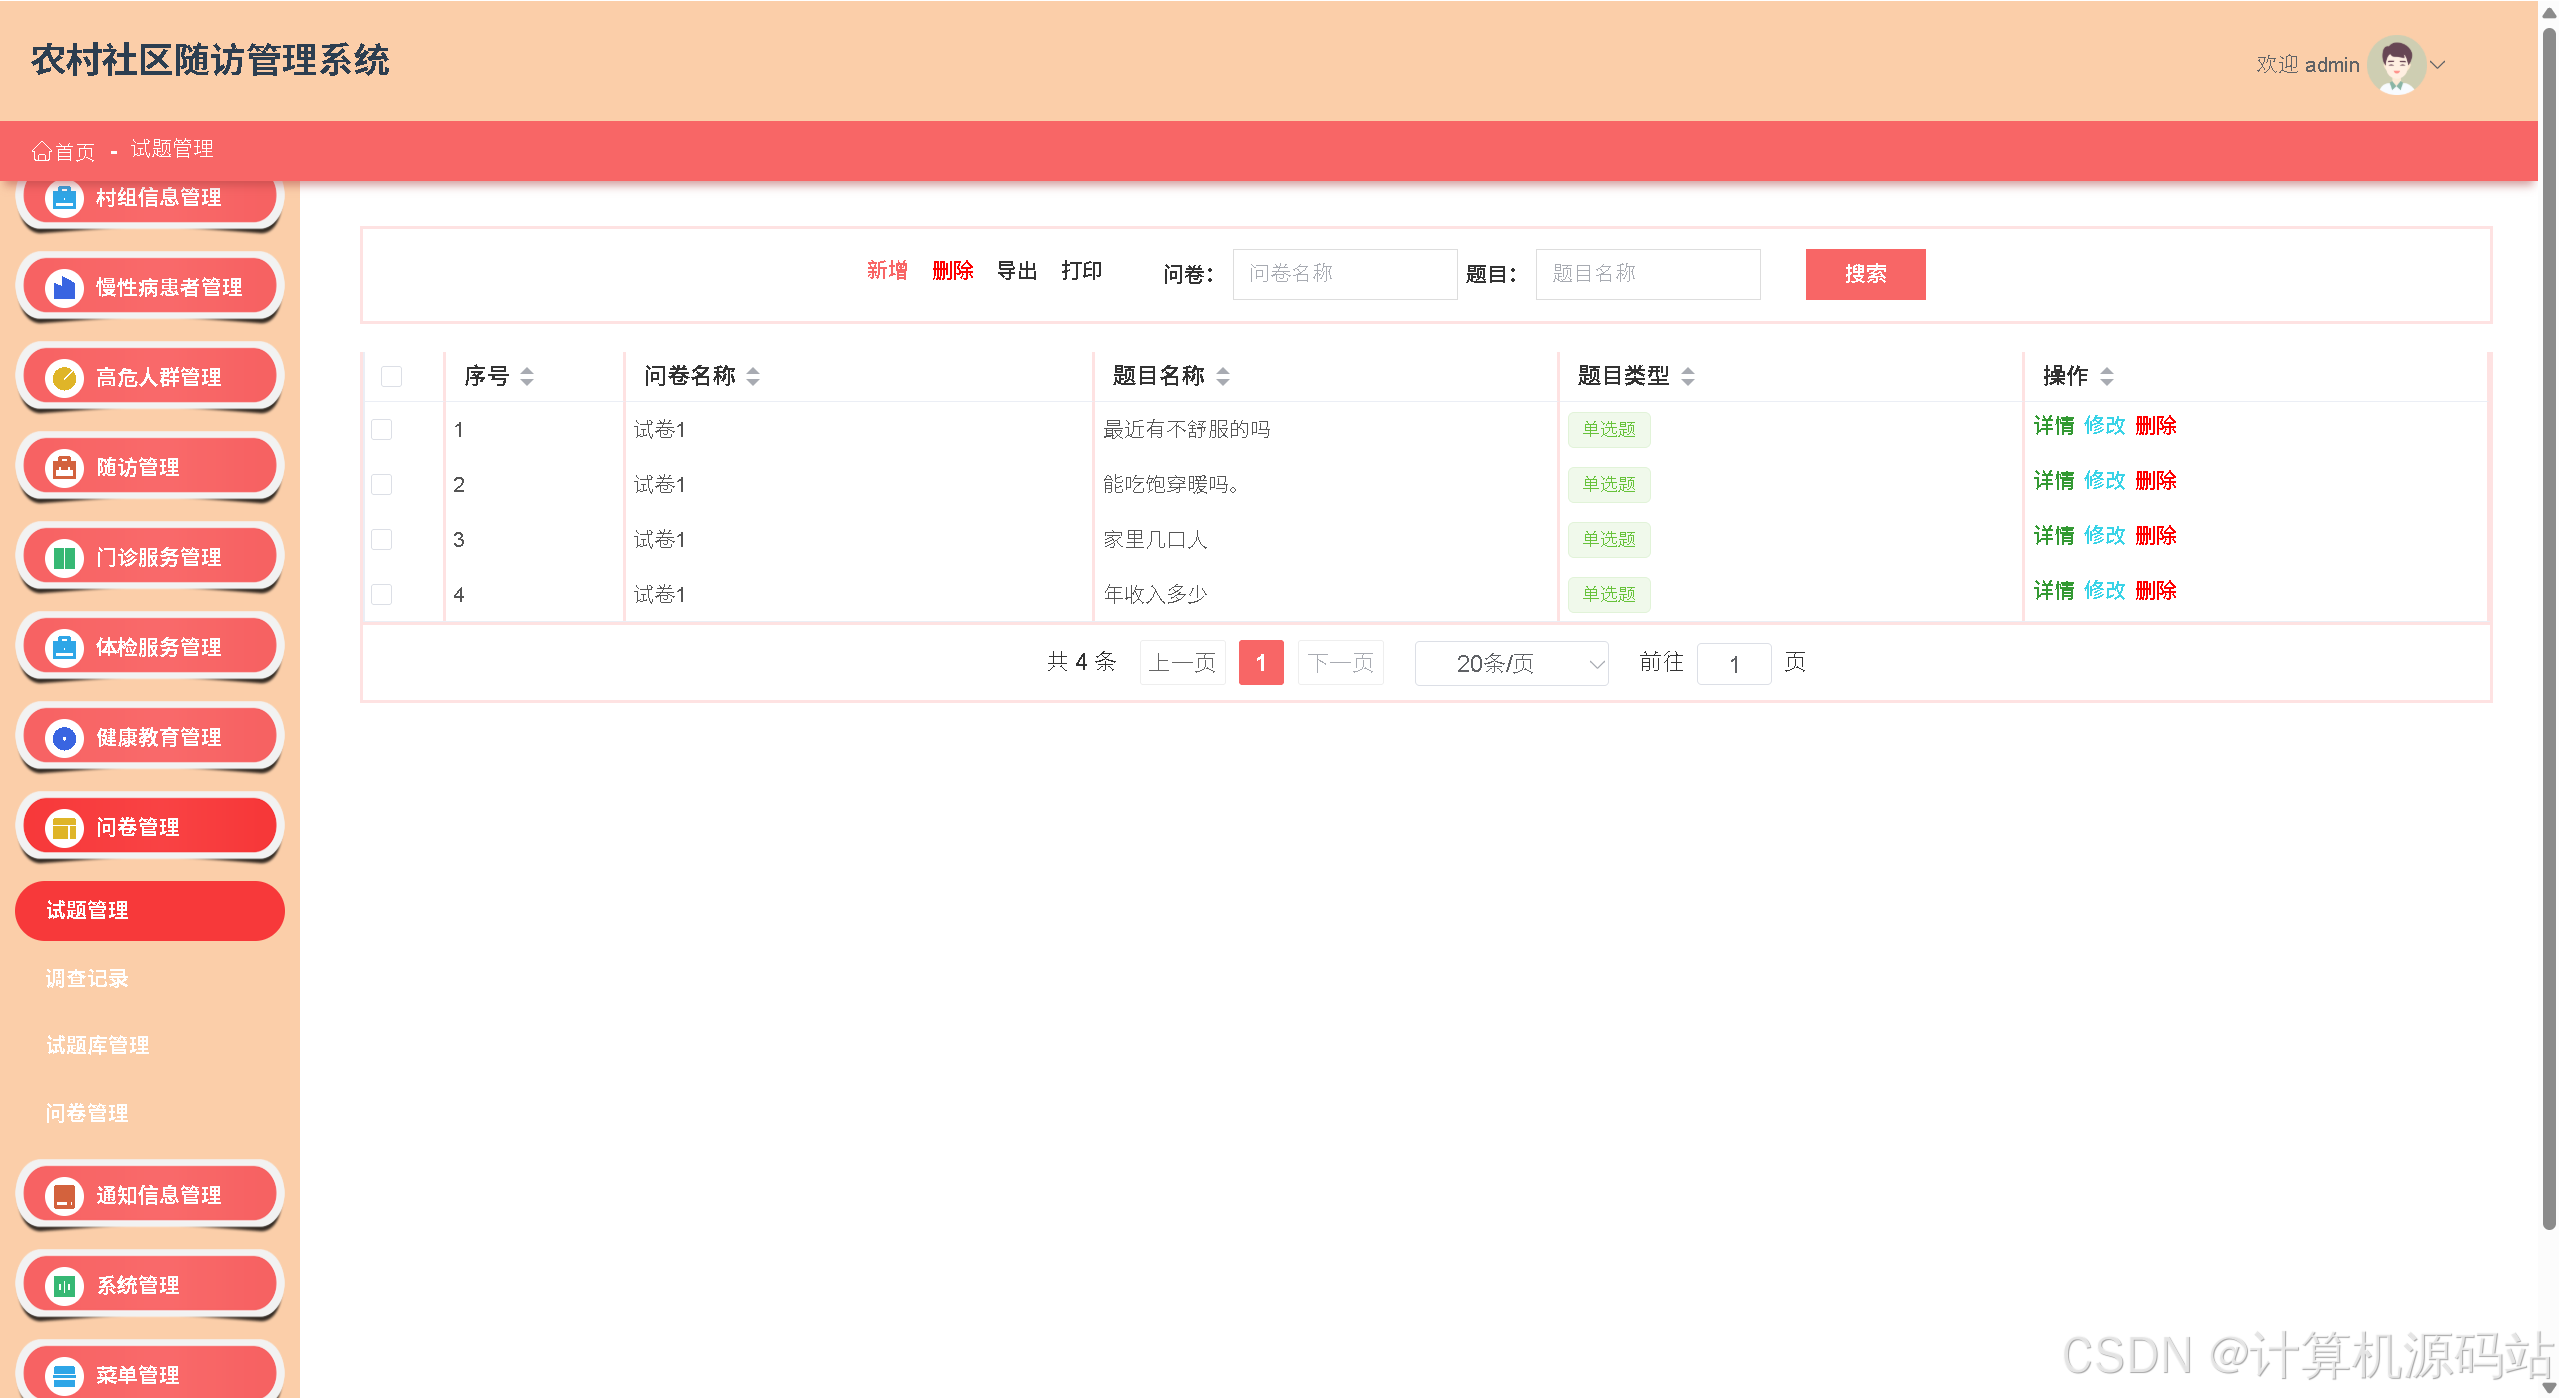
Task: Check the row 1 checkbox 最近有不舒服的吗
Action: [x=381, y=429]
